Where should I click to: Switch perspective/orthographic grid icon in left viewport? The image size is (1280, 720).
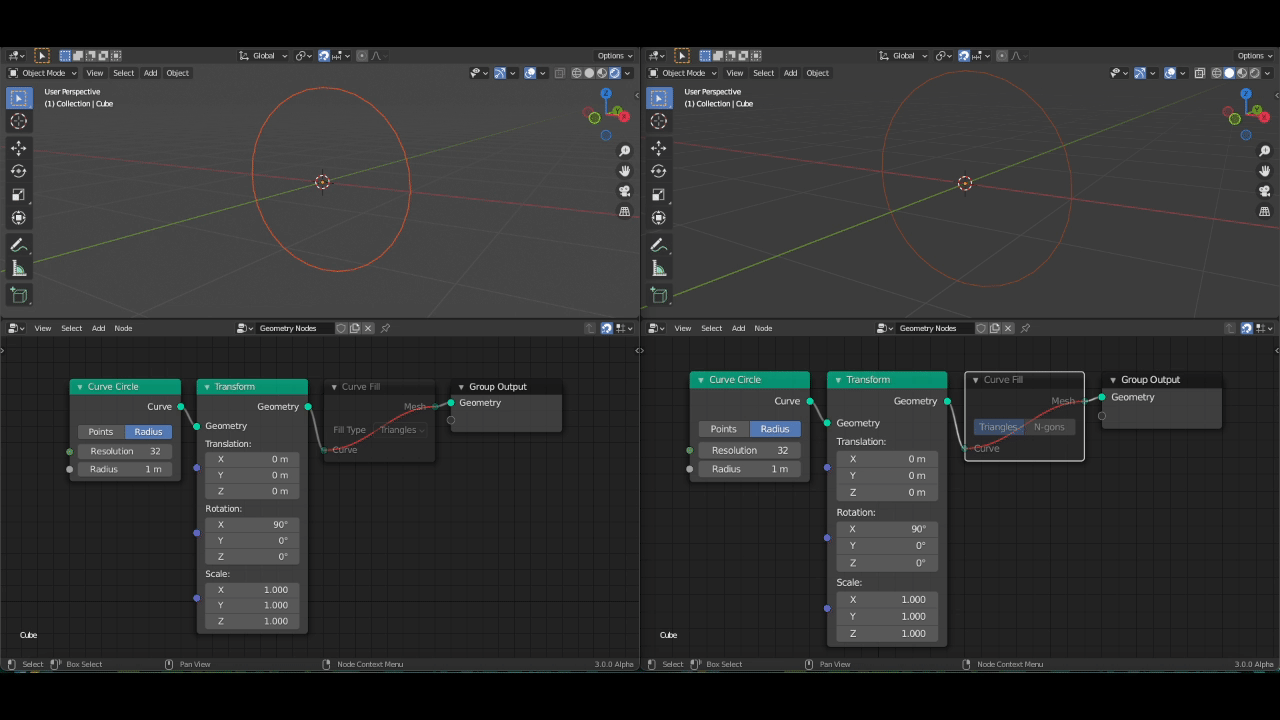(x=625, y=212)
